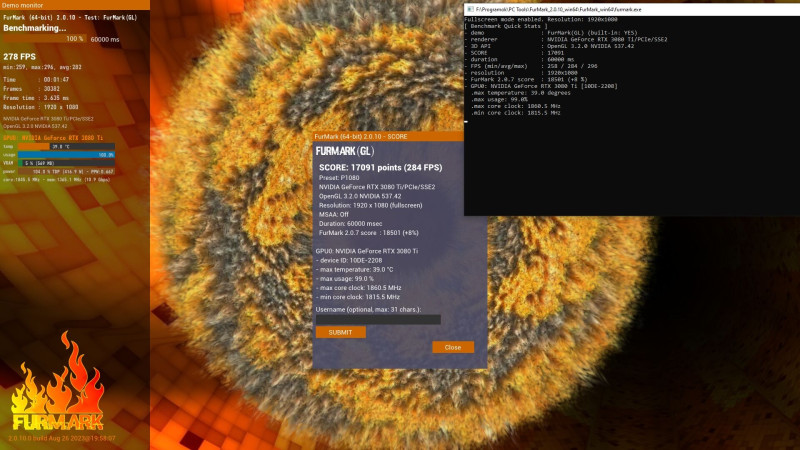Click the power TDP bar
Image resolution: width=800 pixels, height=450 pixels.
click(66, 171)
